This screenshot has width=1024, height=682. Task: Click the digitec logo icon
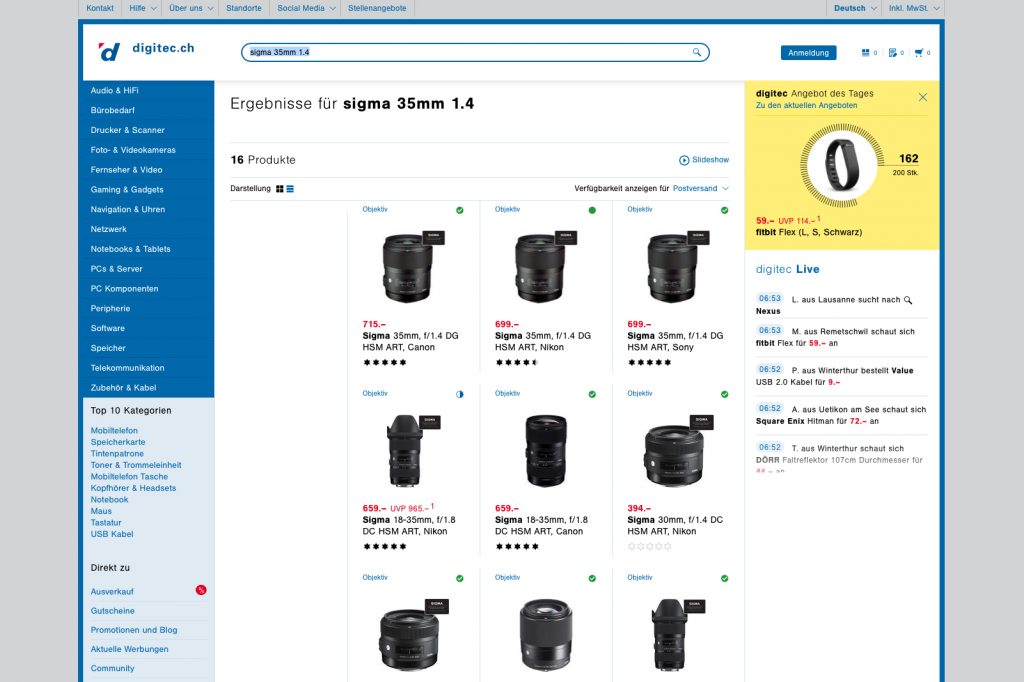[109, 52]
